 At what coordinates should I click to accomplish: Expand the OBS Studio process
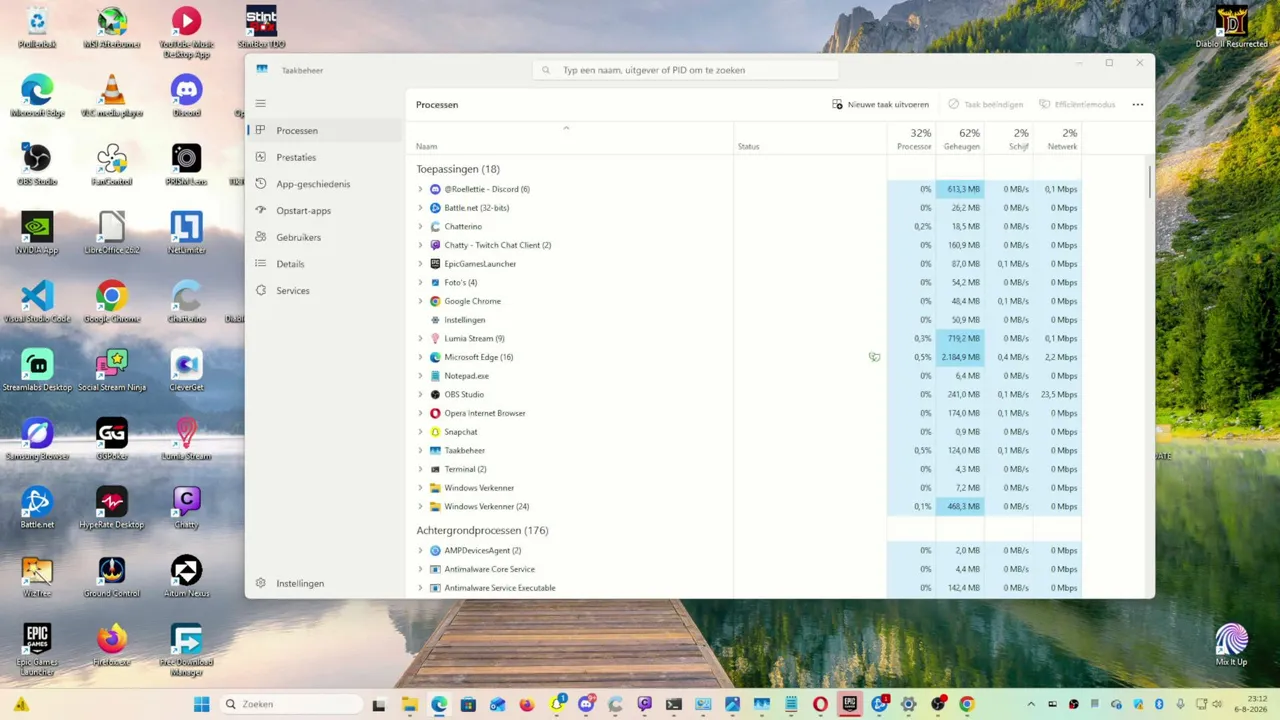420,395
